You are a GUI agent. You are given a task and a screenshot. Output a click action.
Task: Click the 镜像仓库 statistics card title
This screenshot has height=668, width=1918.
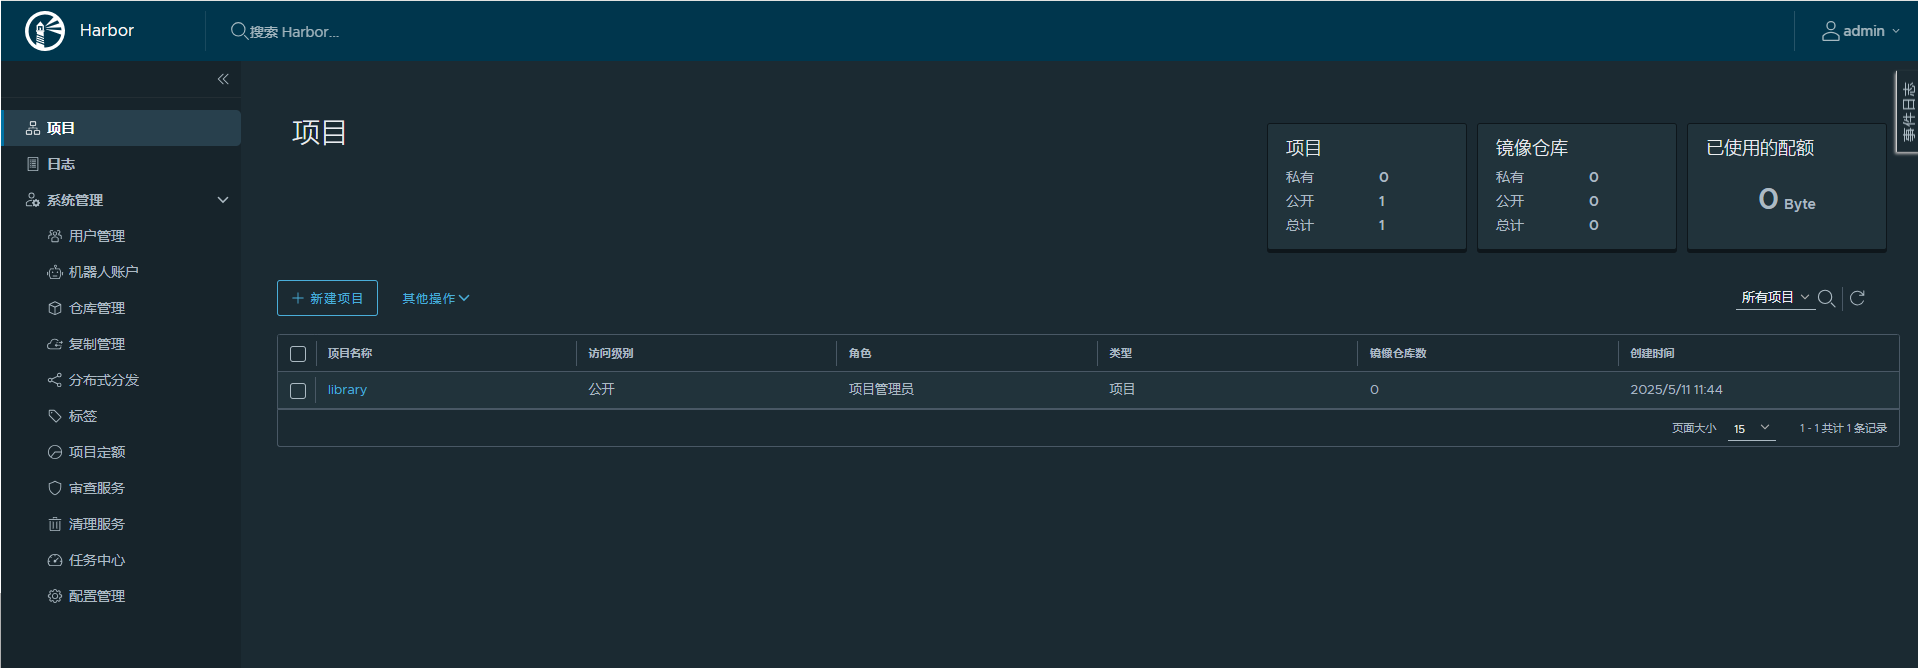pos(1532,148)
